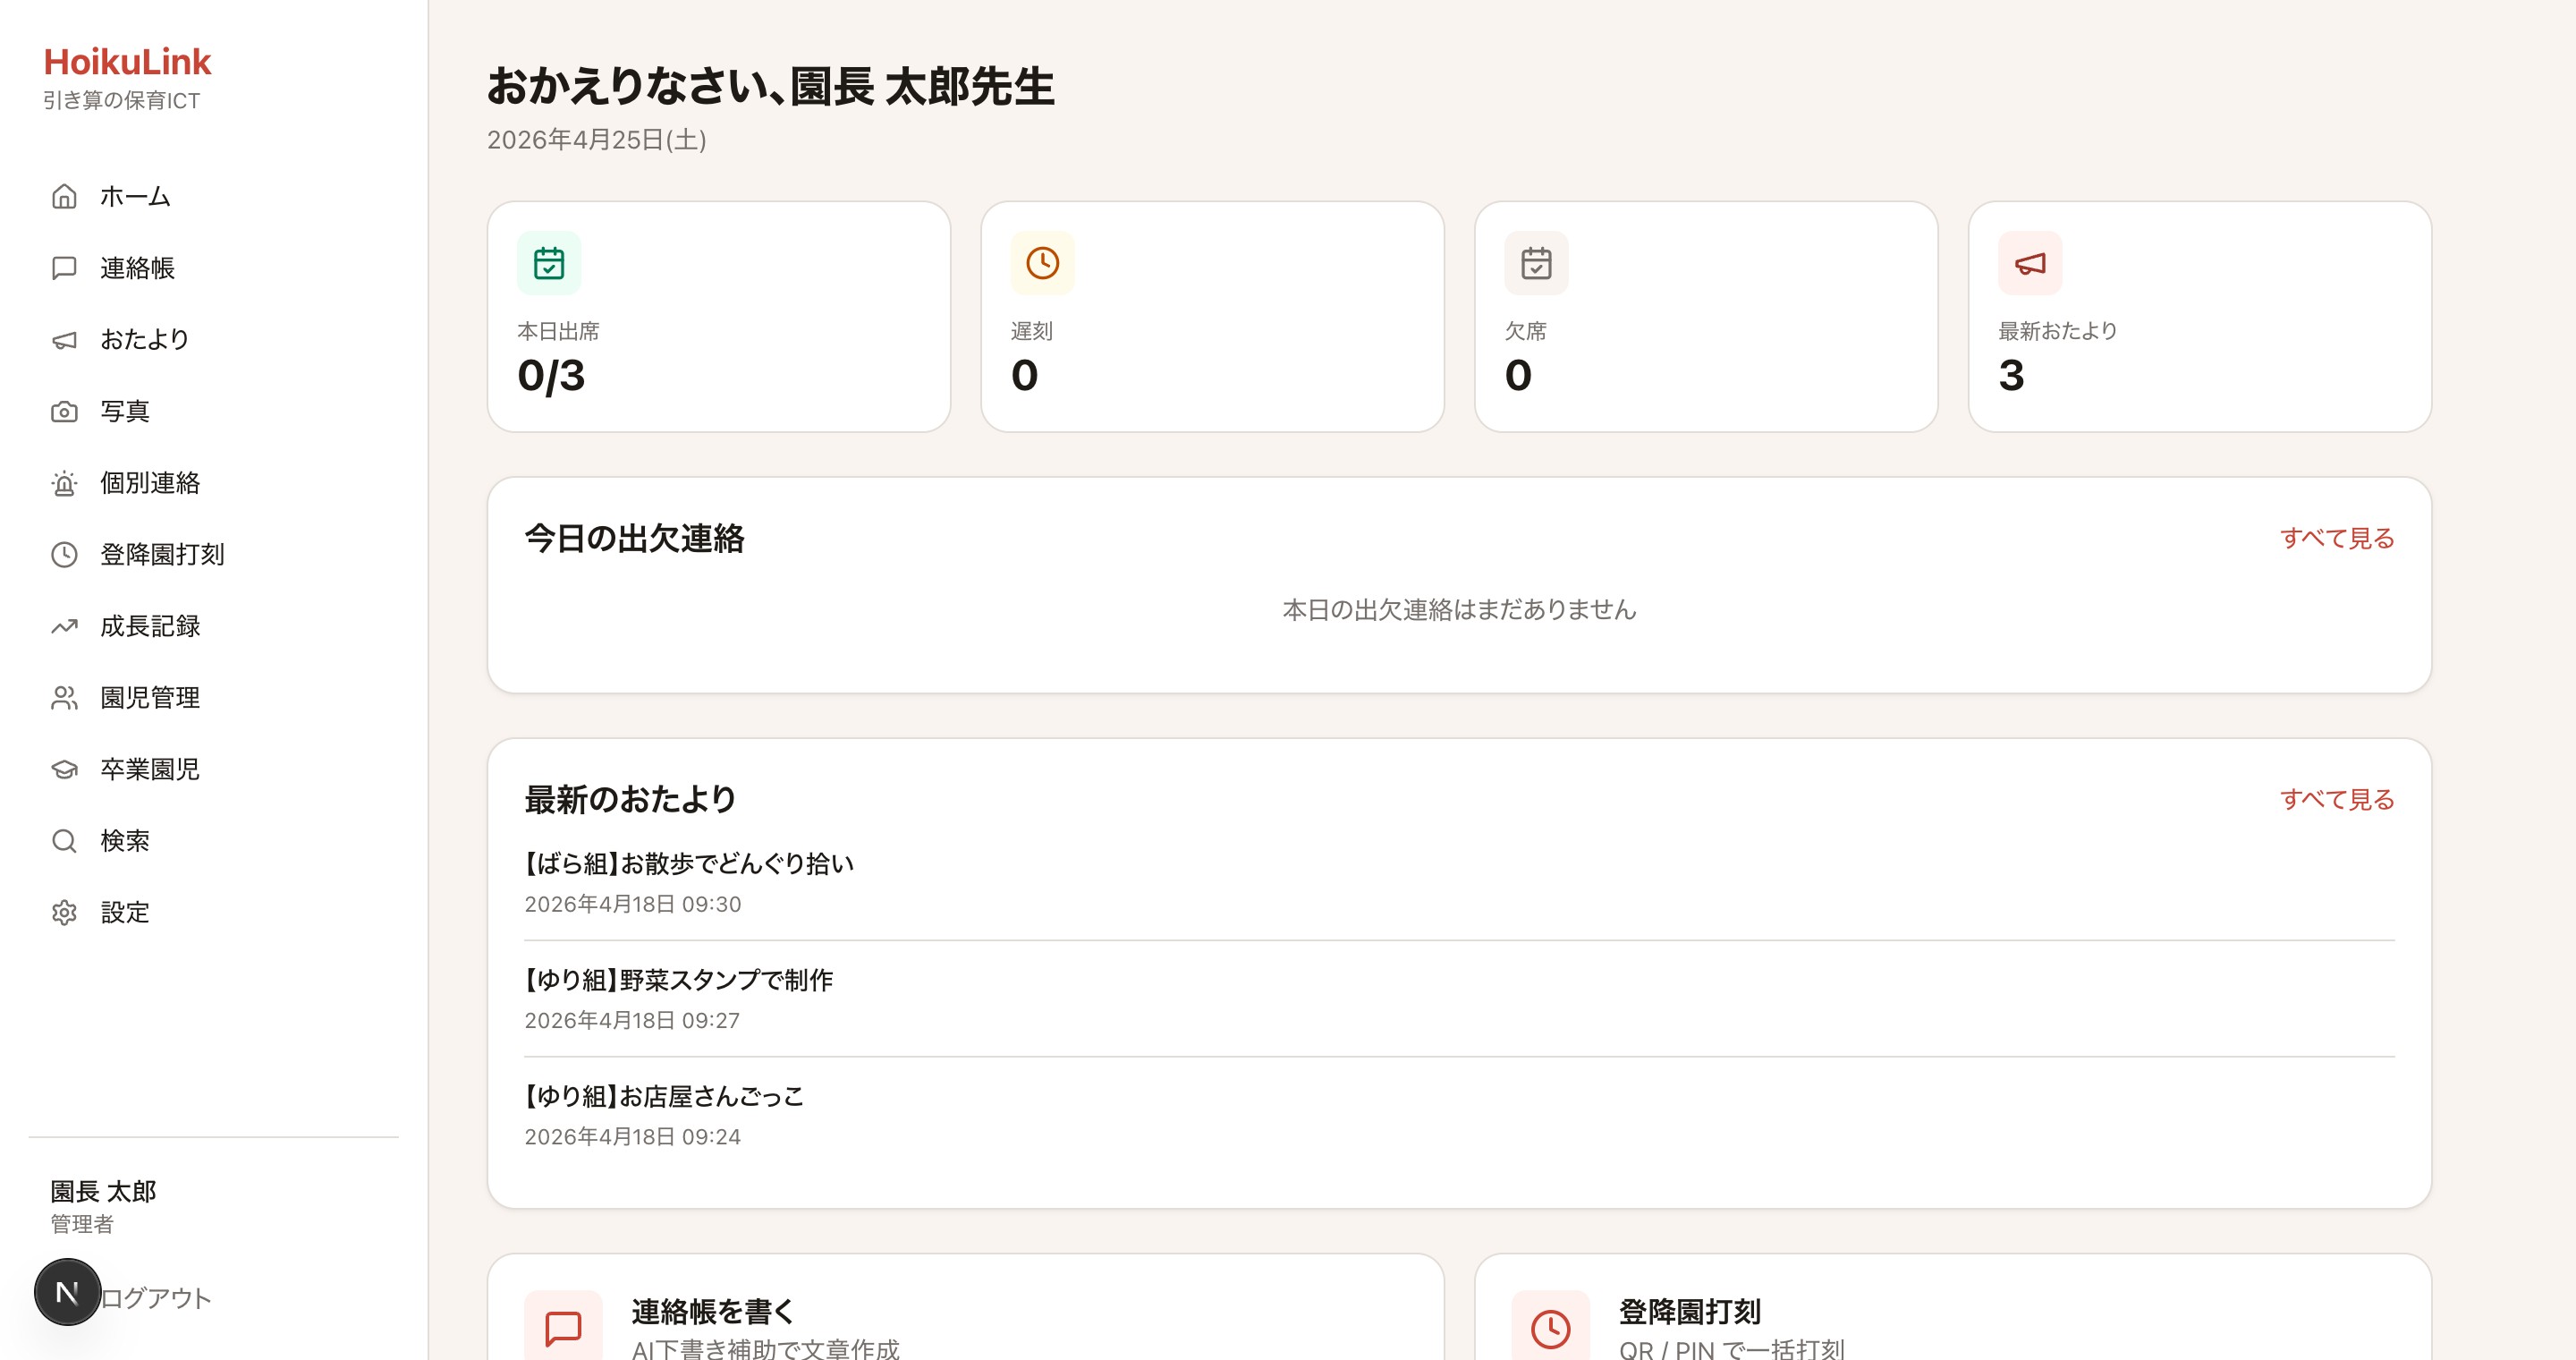This screenshot has width=2576, height=1360.
Task: Open 成長記録 via the trend graph icon
Action: coord(65,626)
